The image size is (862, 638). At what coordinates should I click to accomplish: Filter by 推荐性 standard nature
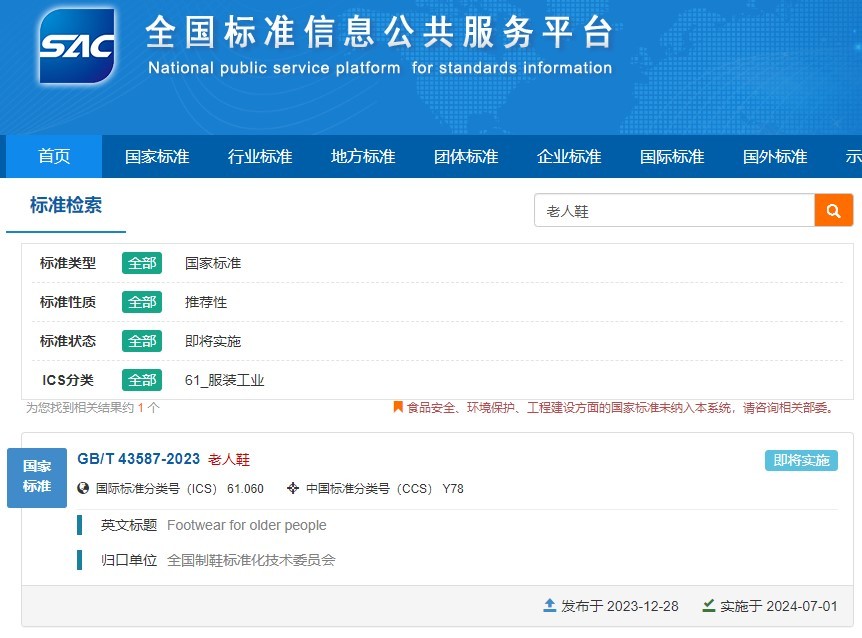click(x=206, y=302)
